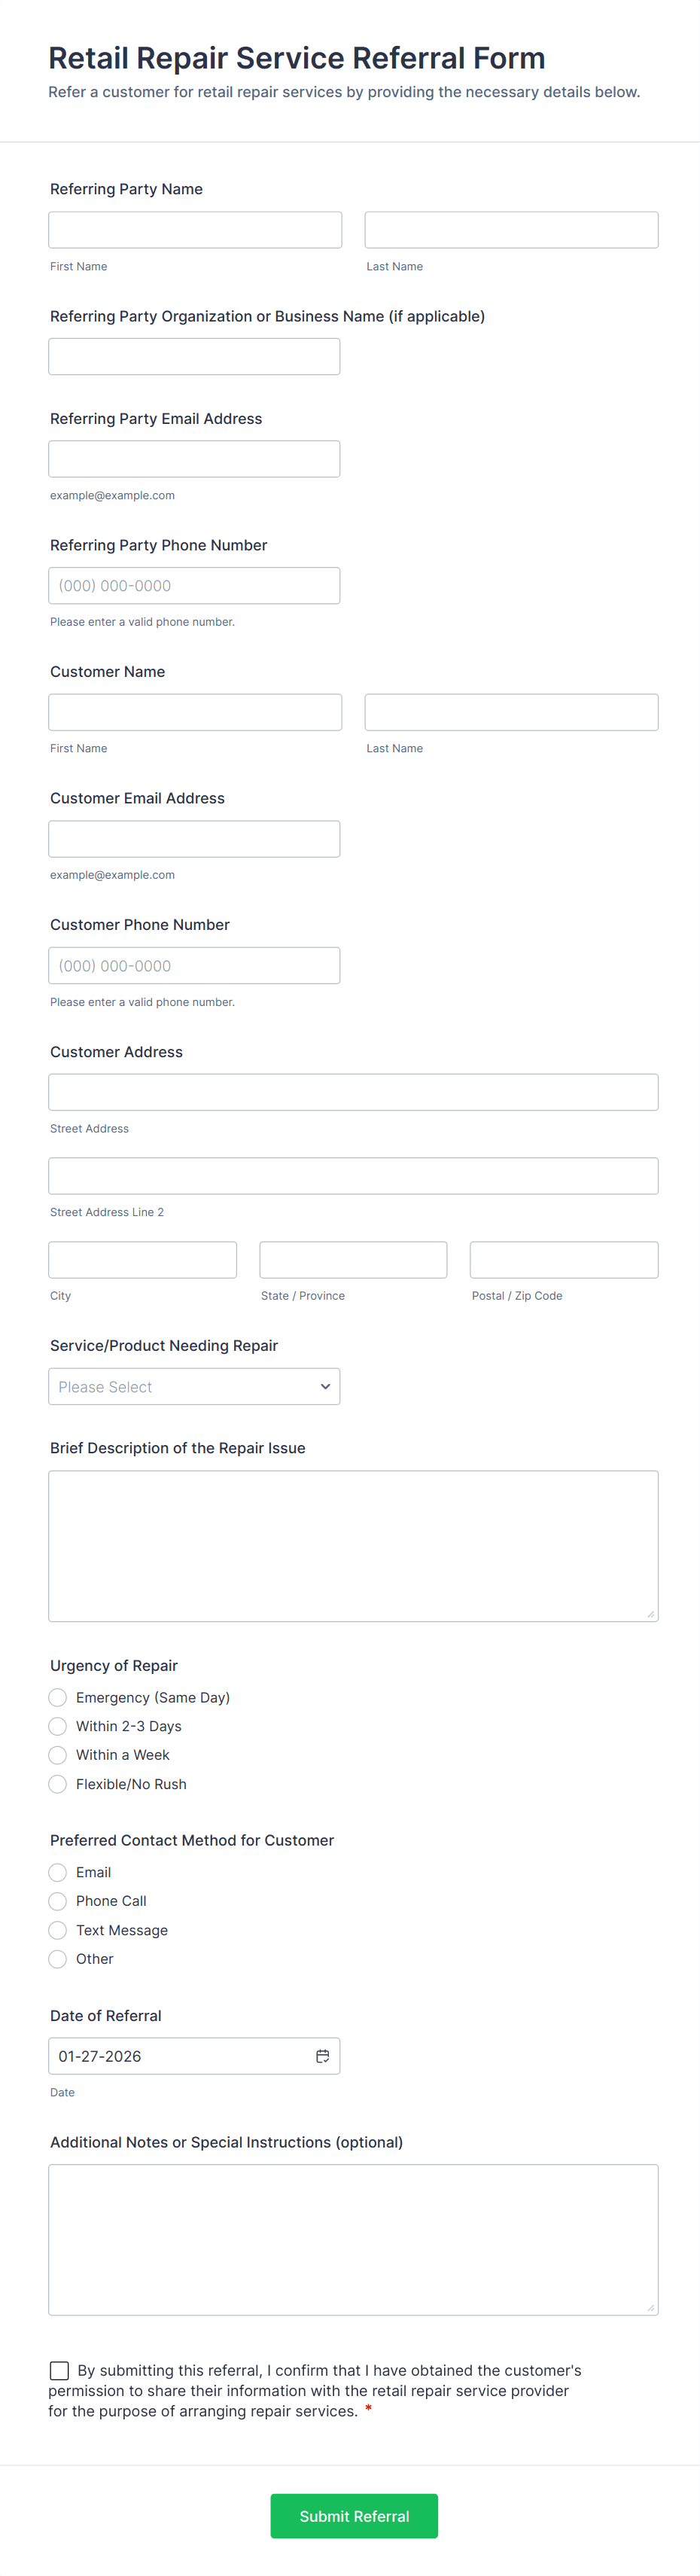
Task: Pick Flexible/No Rush urgency option
Action: pyautogui.click(x=58, y=1784)
